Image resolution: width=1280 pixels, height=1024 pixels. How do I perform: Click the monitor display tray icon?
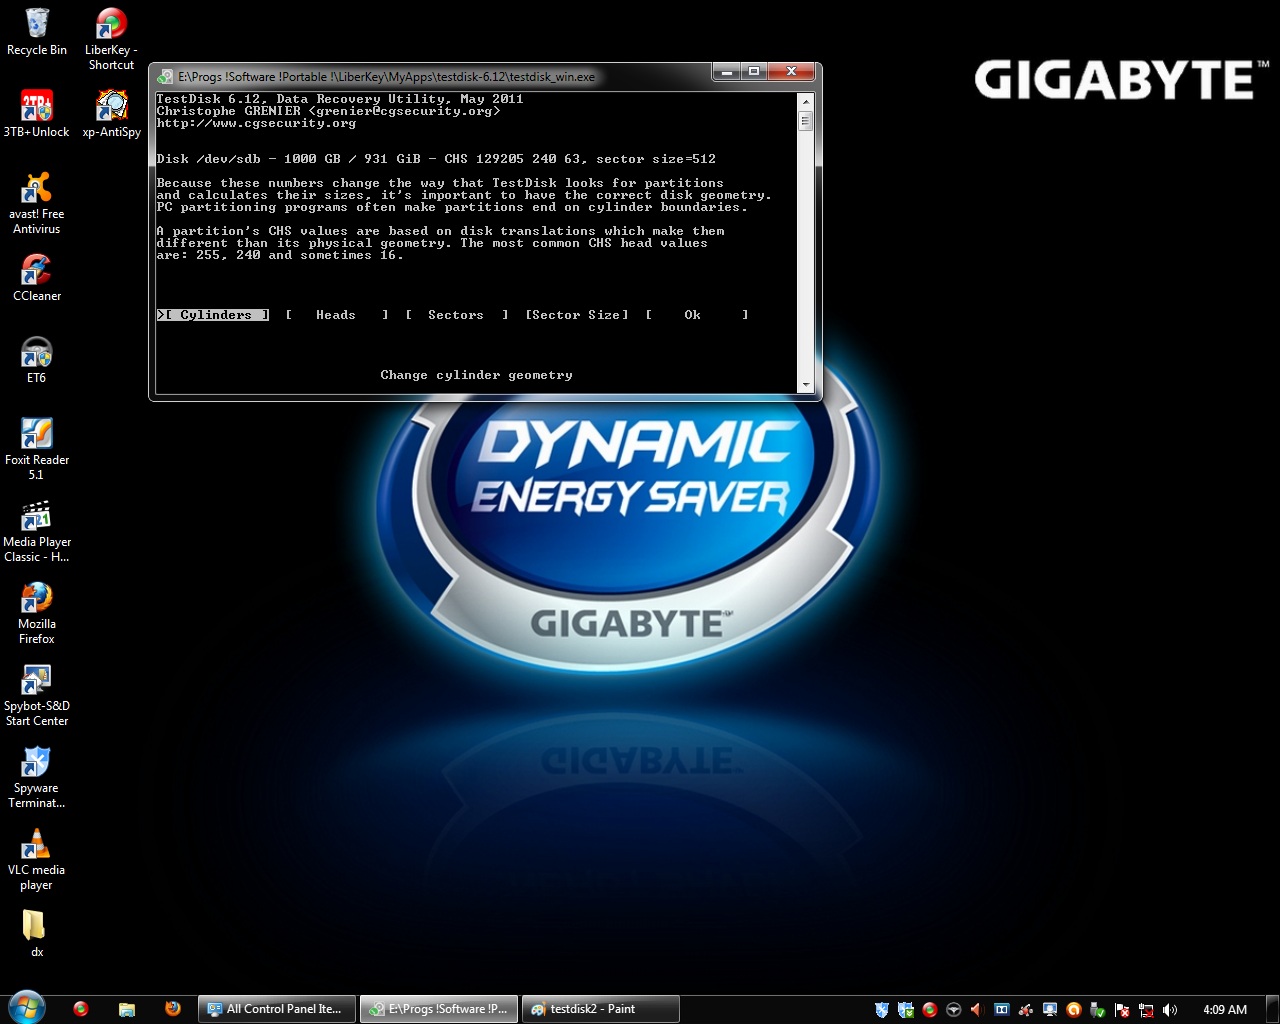pyautogui.click(x=1050, y=1010)
